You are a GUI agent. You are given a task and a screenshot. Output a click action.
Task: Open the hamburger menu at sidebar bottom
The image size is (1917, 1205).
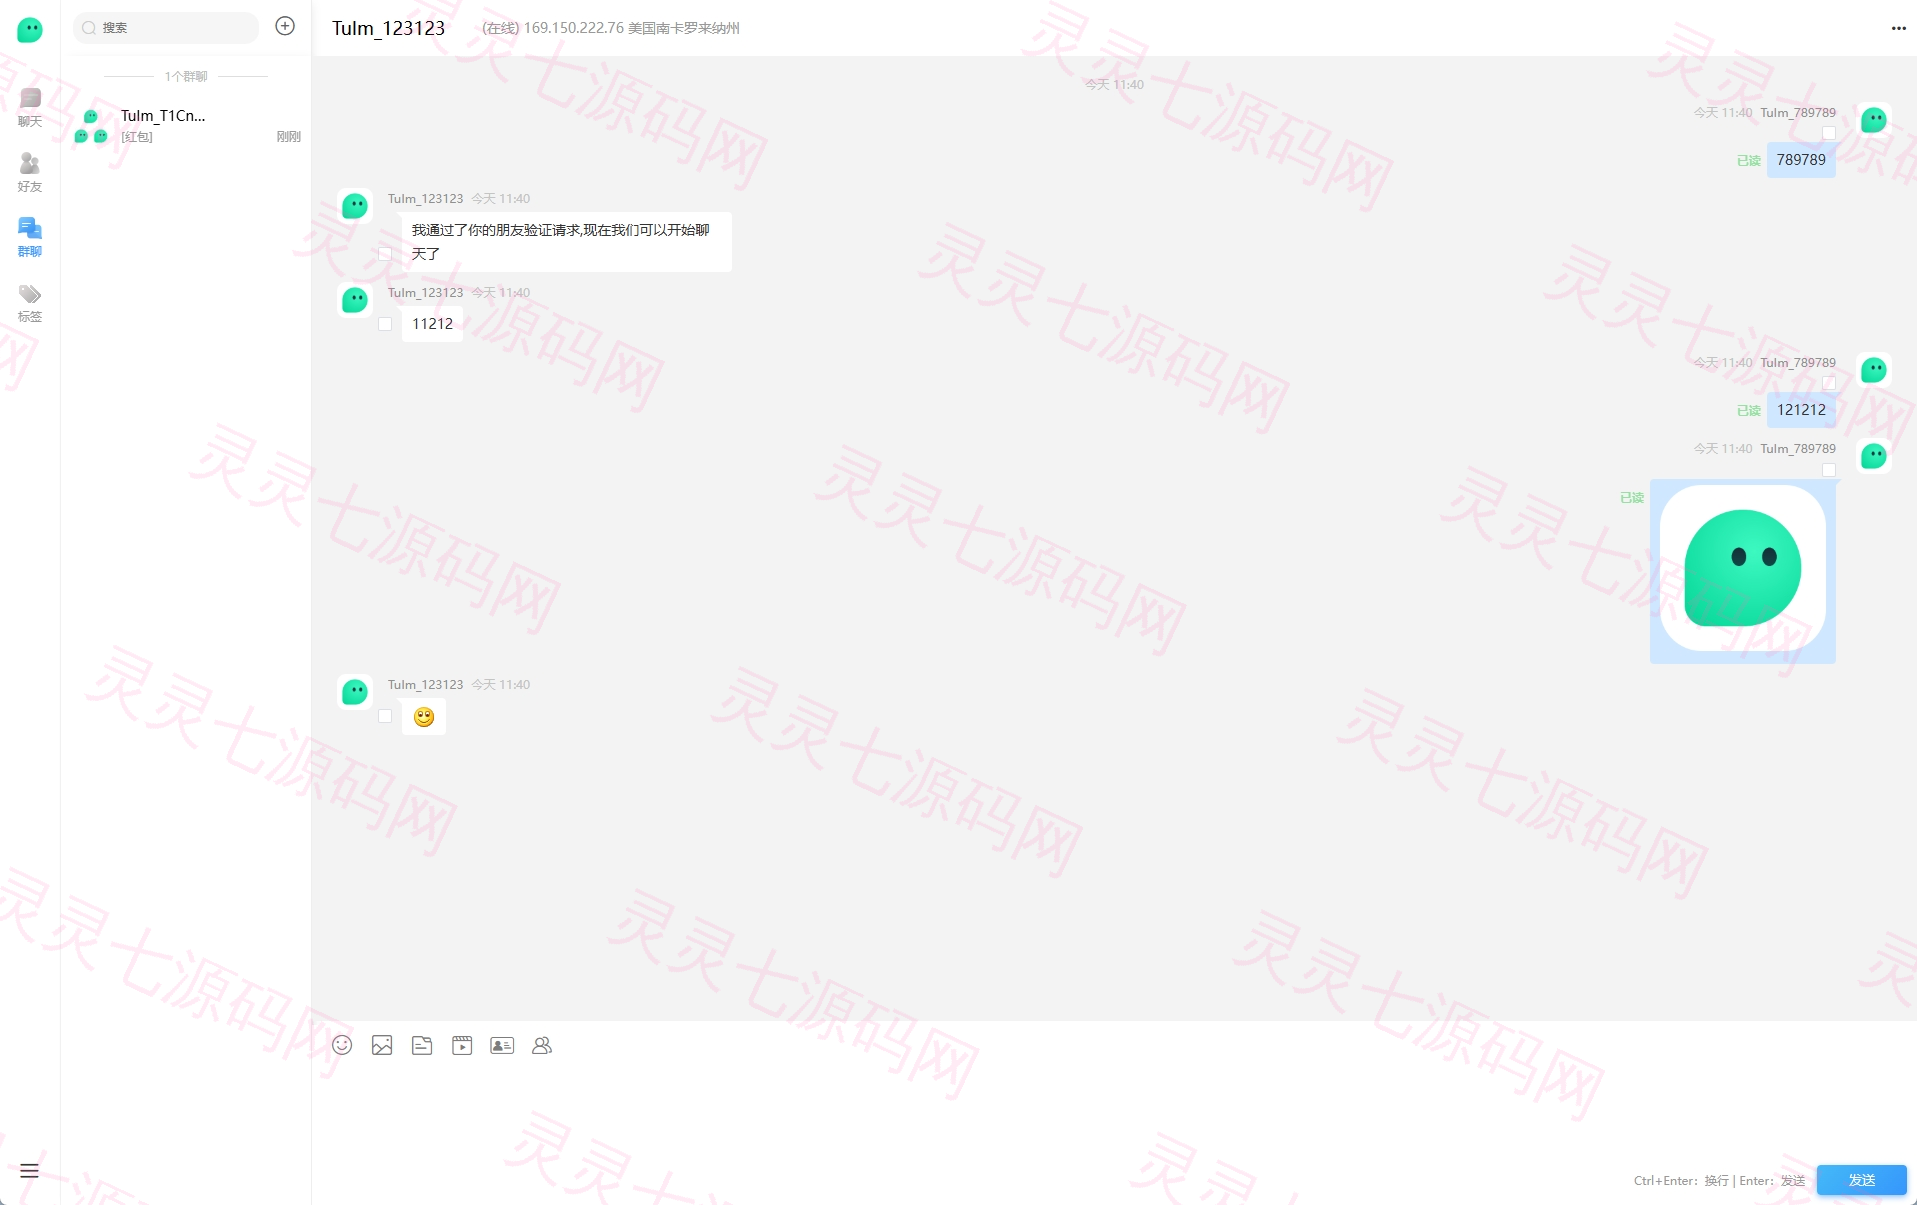pos(29,1171)
